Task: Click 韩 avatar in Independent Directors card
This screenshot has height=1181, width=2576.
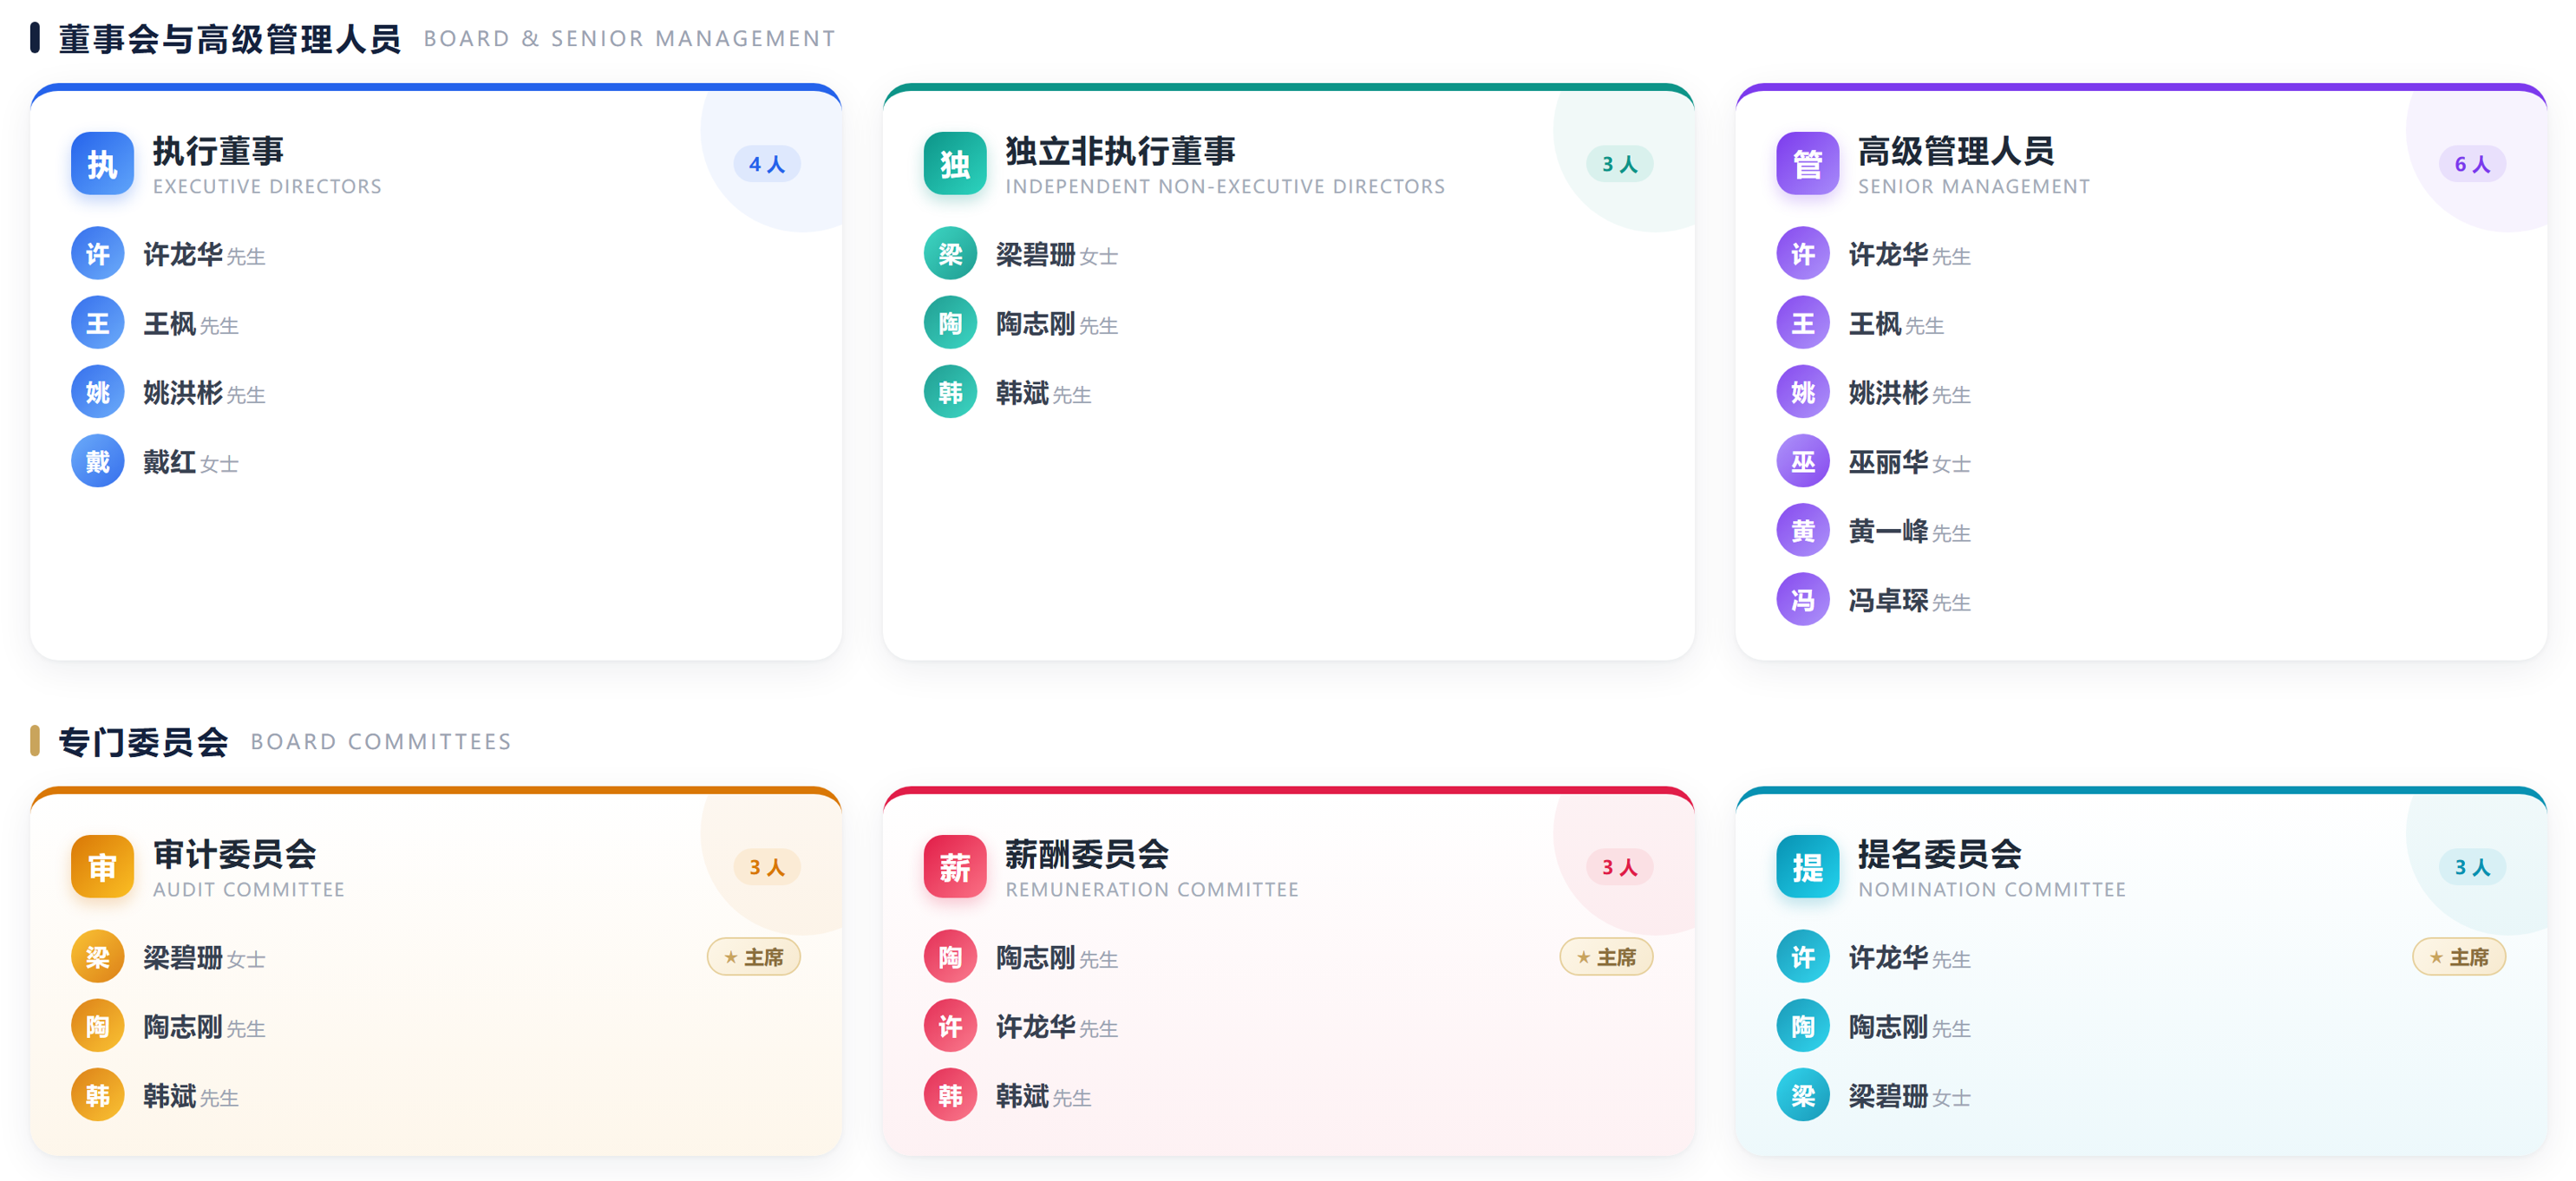Action: click(950, 392)
